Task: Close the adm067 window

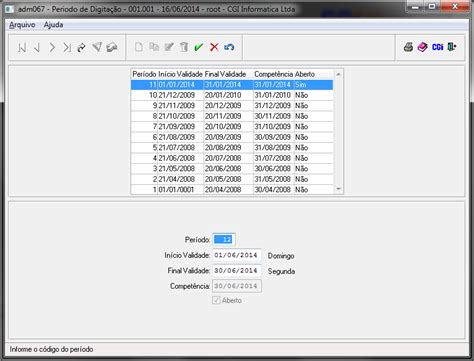Action: tap(454, 6)
